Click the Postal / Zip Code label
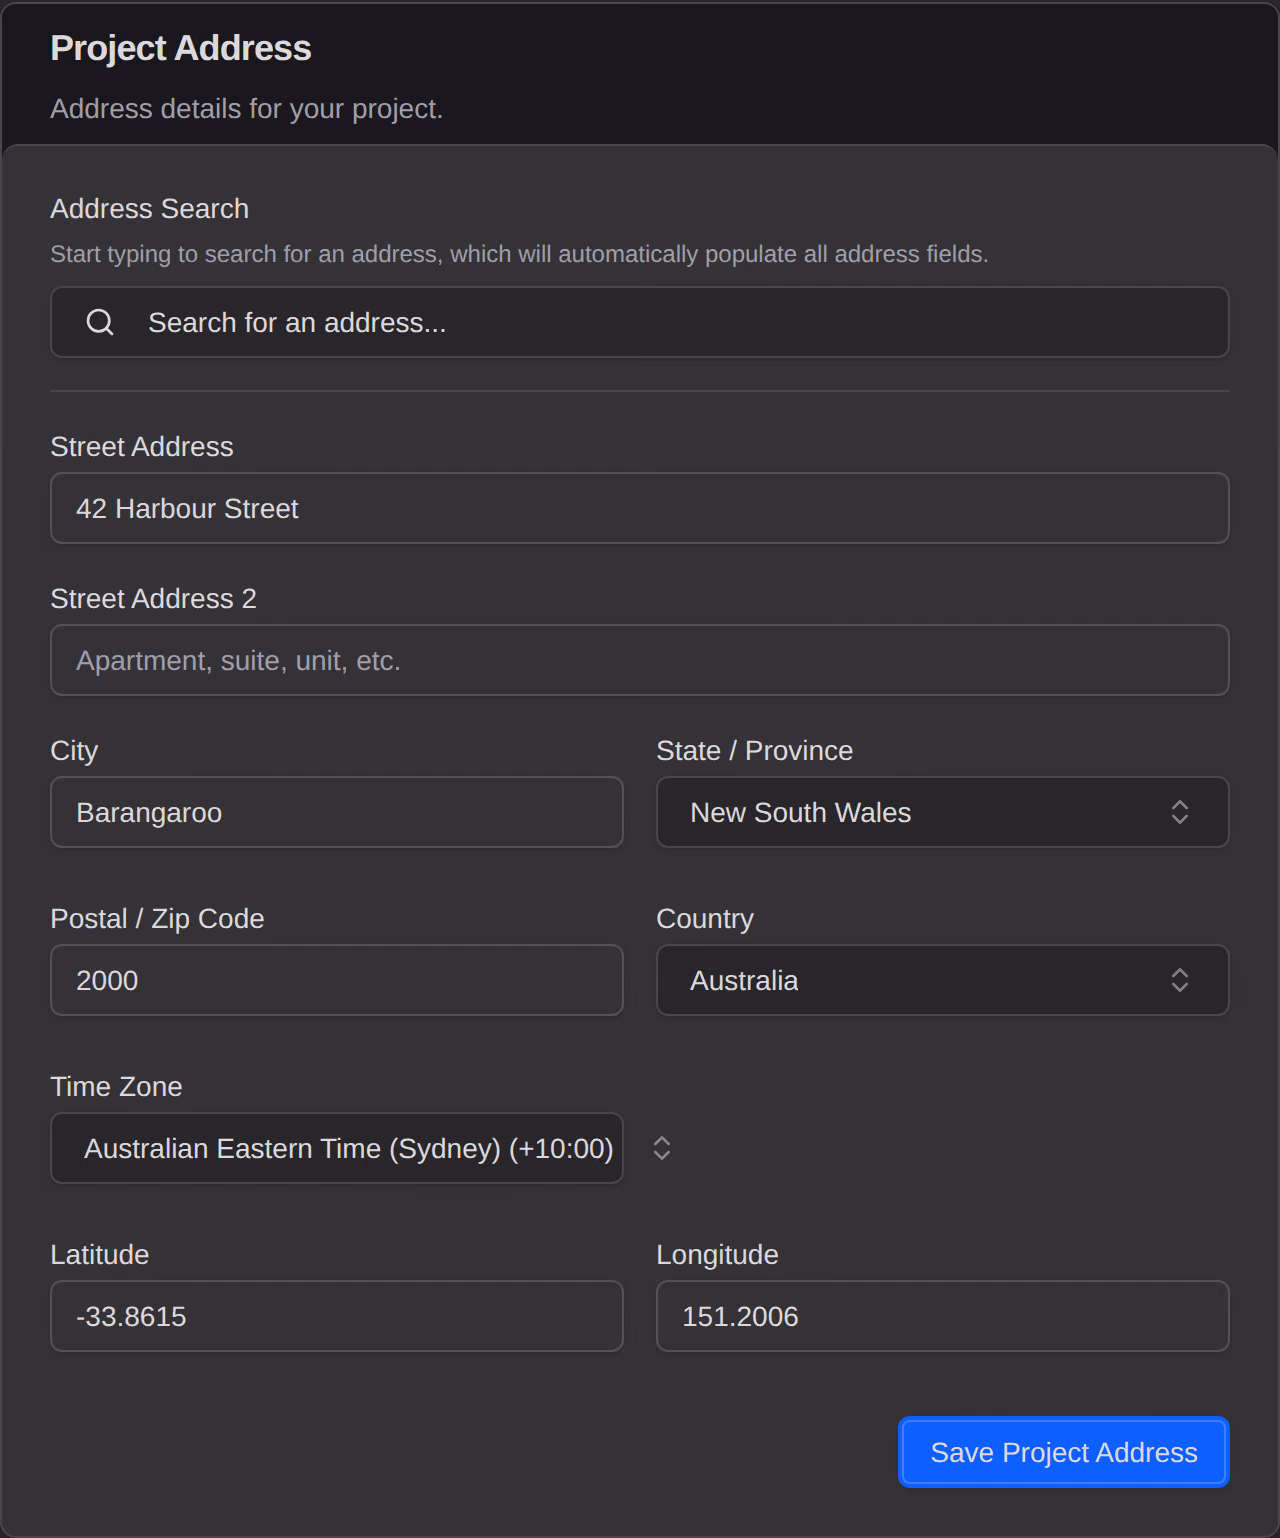Image resolution: width=1280 pixels, height=1538 pixels. pyautogui.click(x=158, y=919)
